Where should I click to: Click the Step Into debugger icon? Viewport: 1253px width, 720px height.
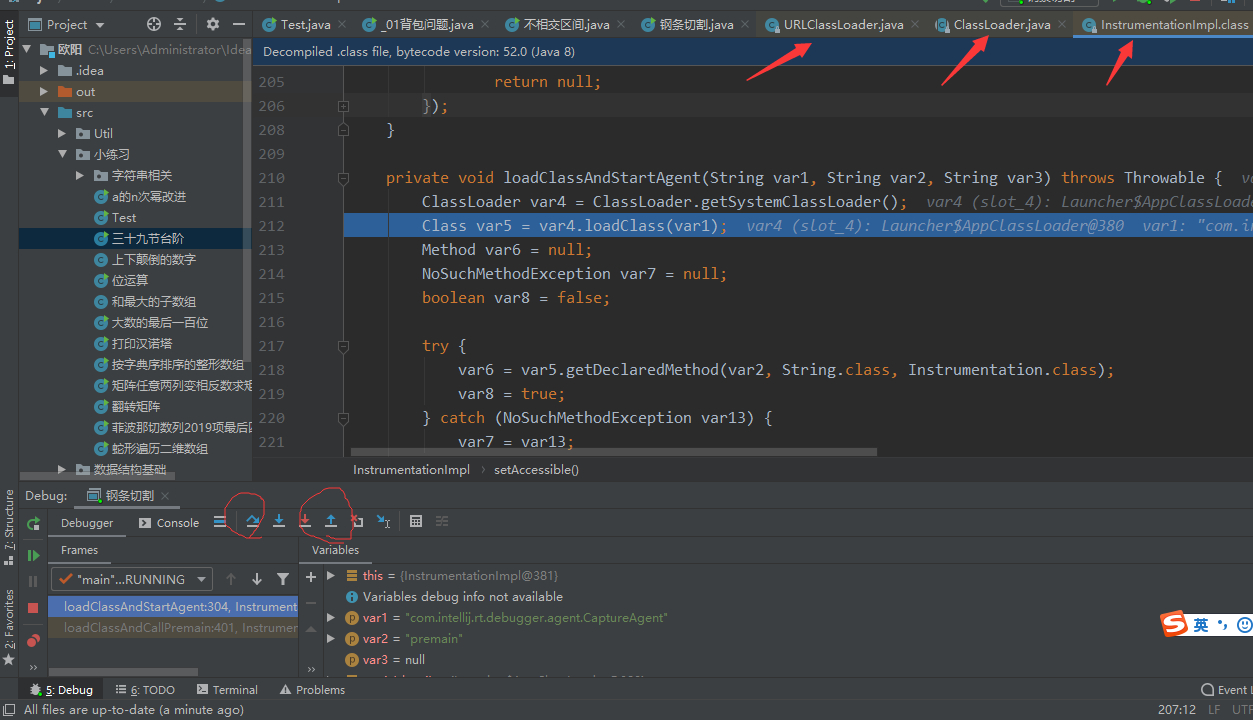[x=279, y=521]
